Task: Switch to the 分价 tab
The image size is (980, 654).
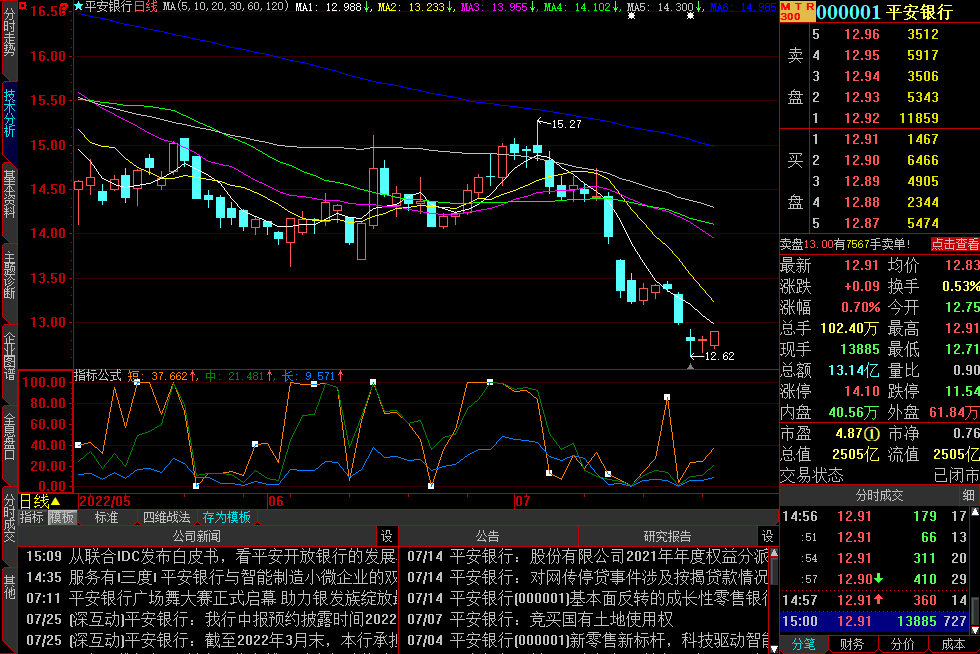Action: pyautogui.click(x=902, y=645)
